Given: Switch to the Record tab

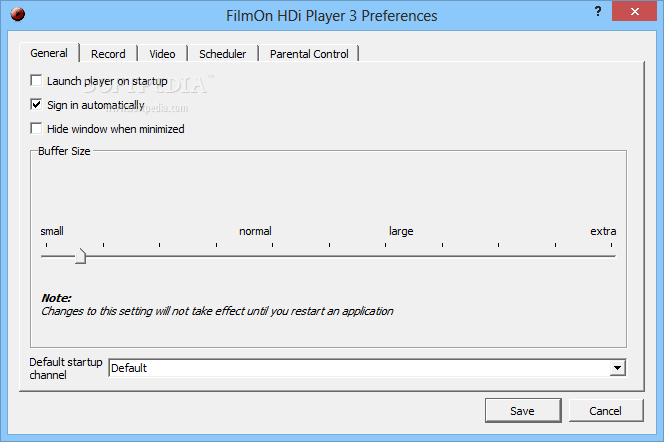Looking at the screenshot, I should (x=108, y=54).
